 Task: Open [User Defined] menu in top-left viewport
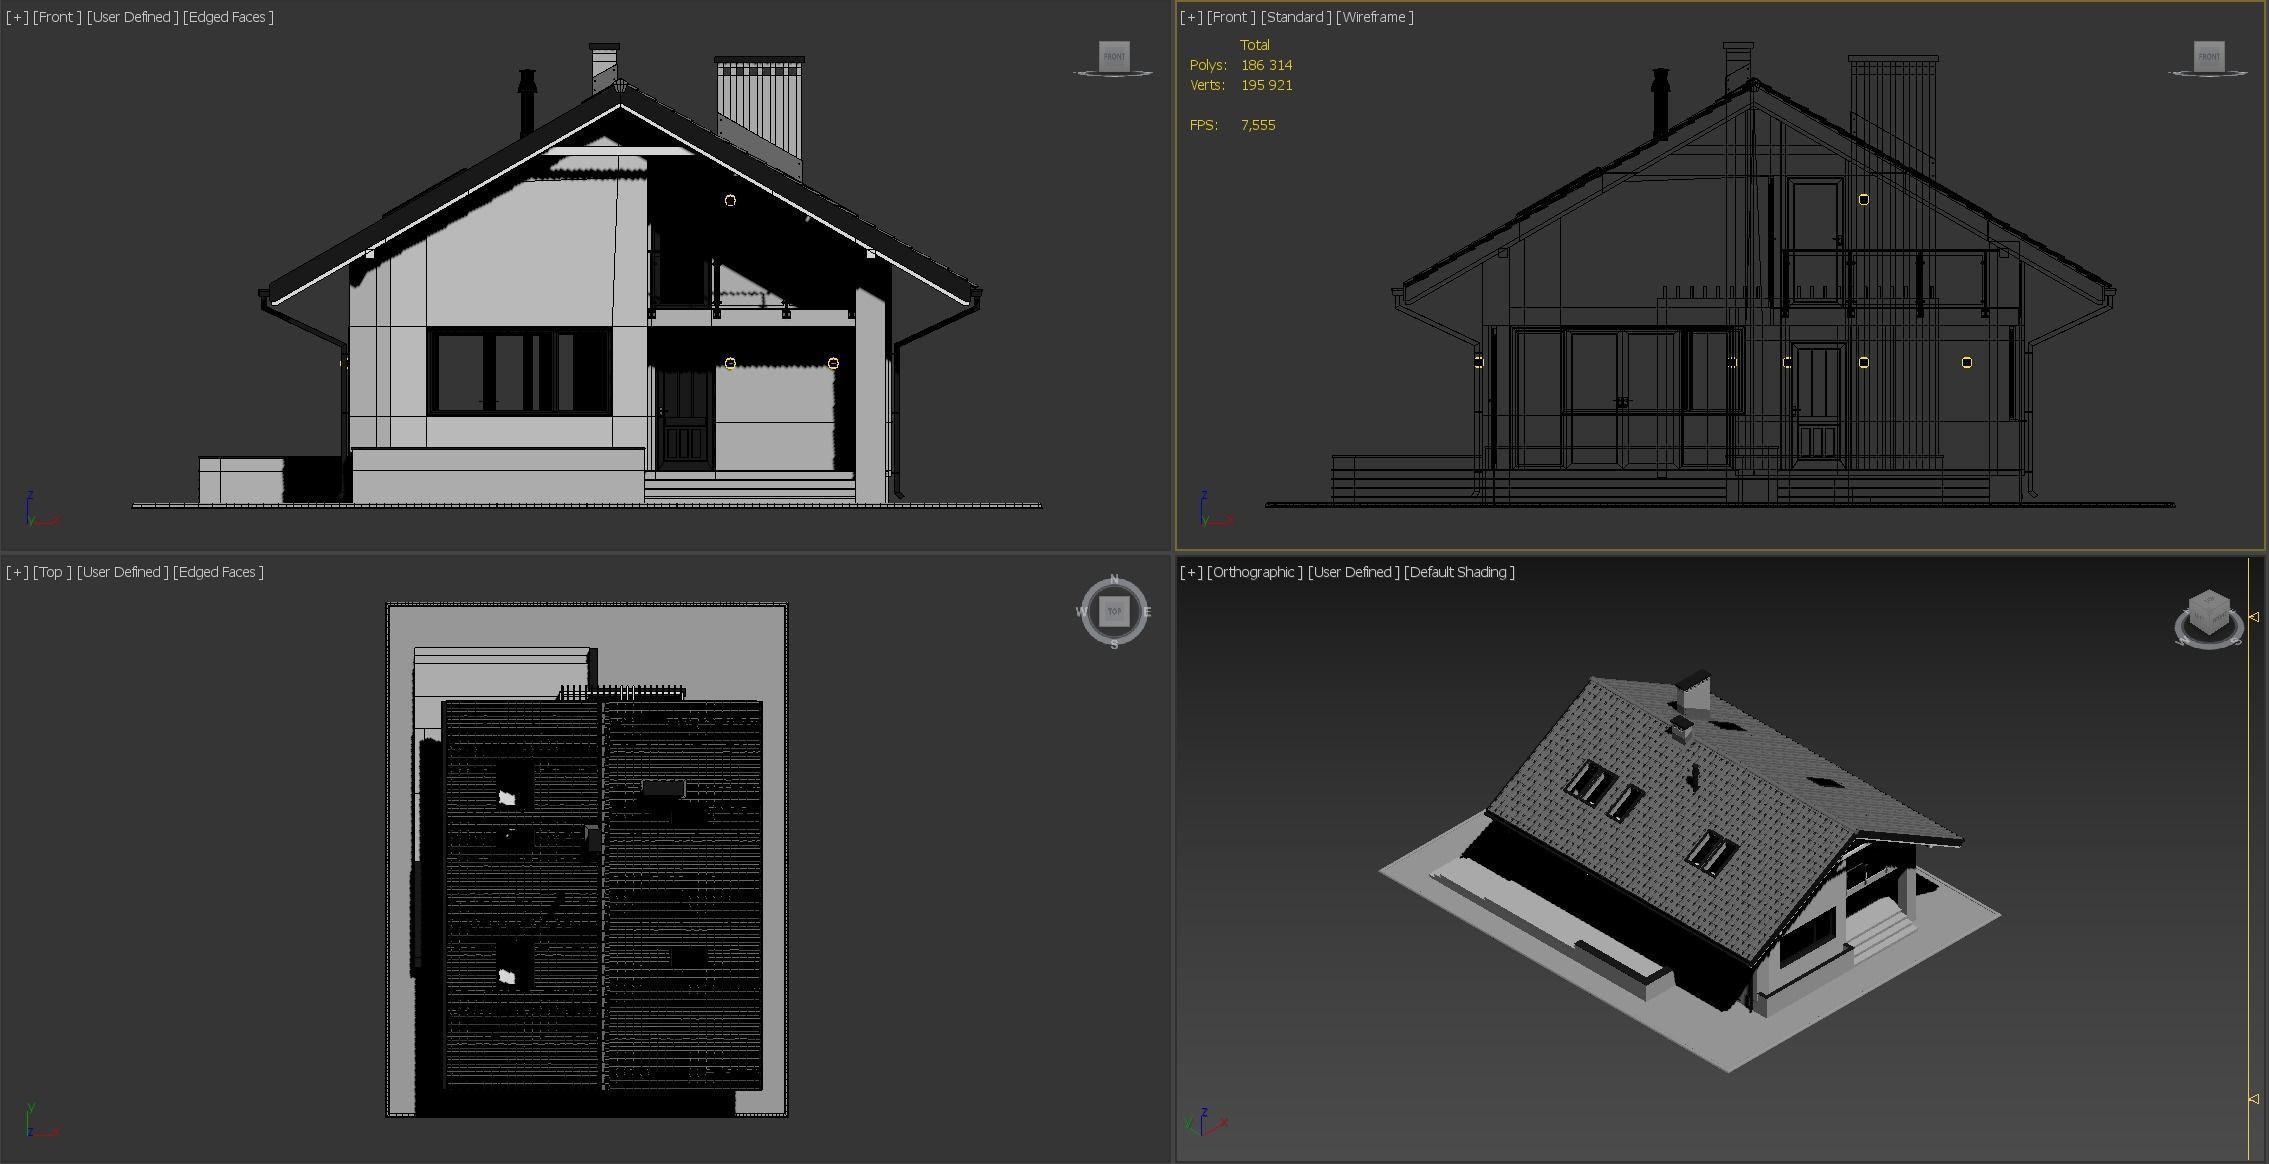[133, 17]
